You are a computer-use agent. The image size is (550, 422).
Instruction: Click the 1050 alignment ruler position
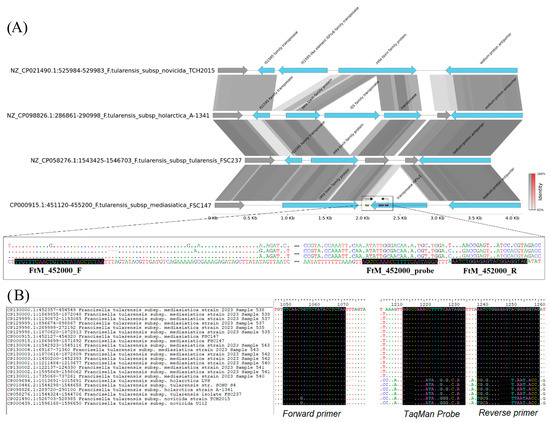[x=287, y=304]
